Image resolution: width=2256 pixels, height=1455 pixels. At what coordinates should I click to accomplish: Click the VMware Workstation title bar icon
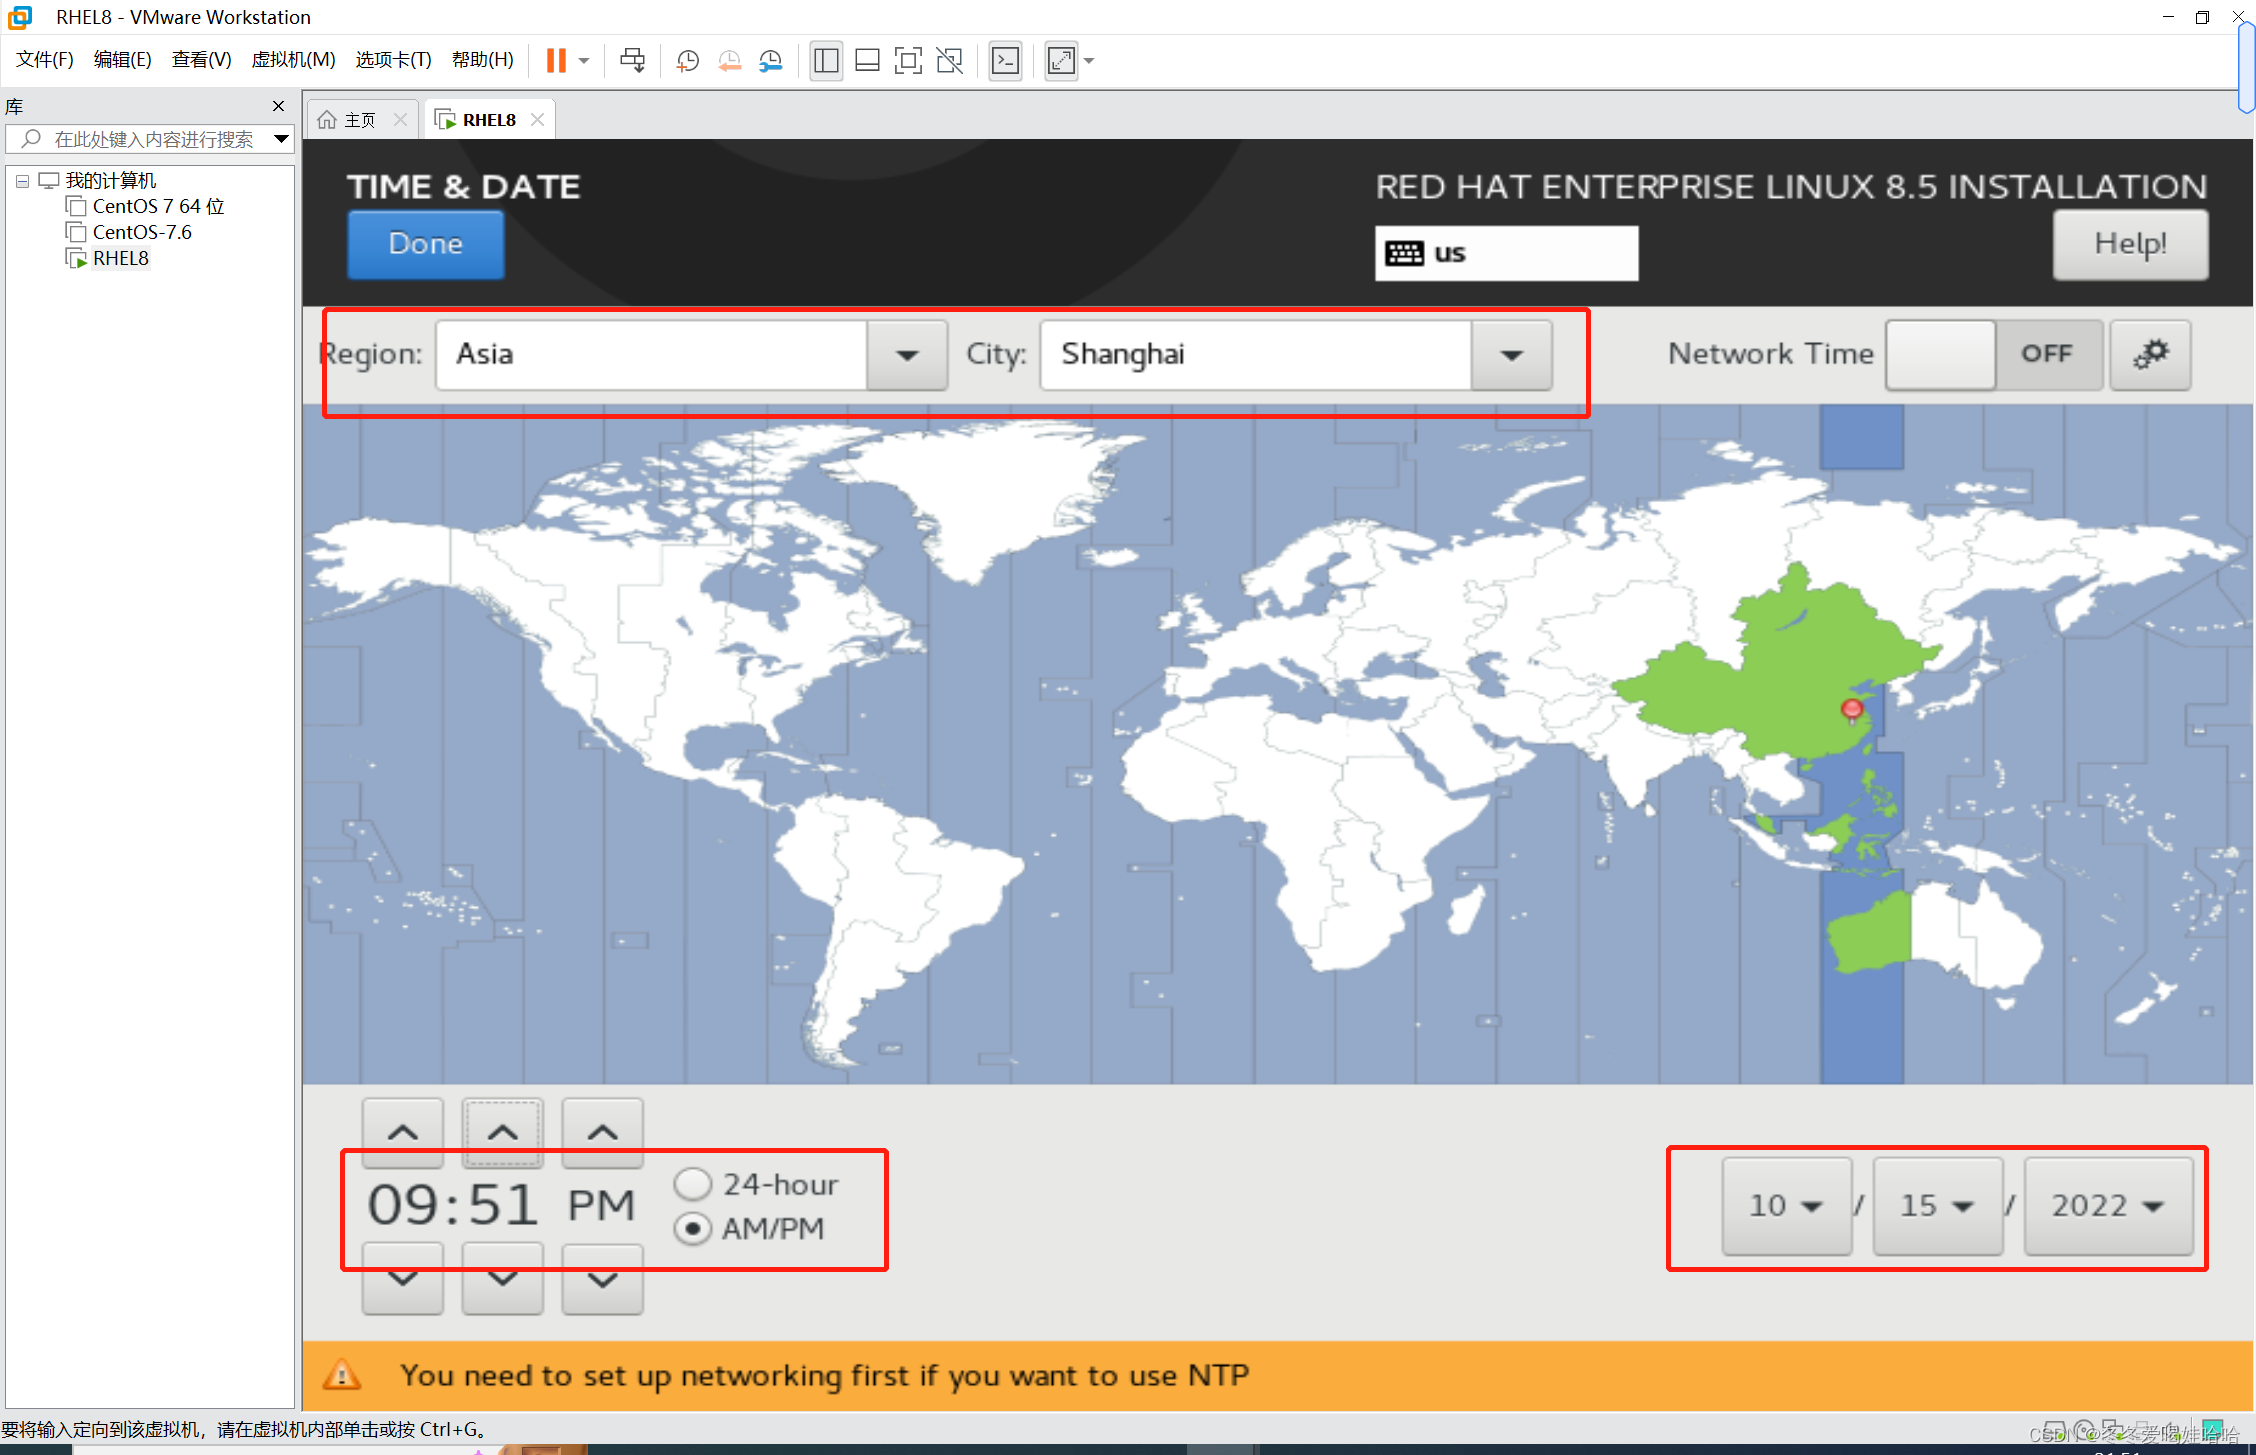[20, 17]
